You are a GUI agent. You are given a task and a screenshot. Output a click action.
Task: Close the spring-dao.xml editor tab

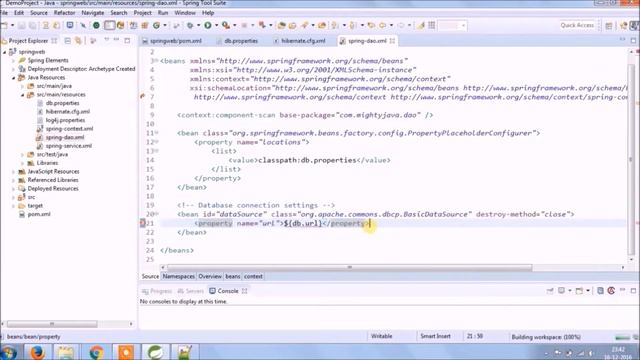(392, 41)
